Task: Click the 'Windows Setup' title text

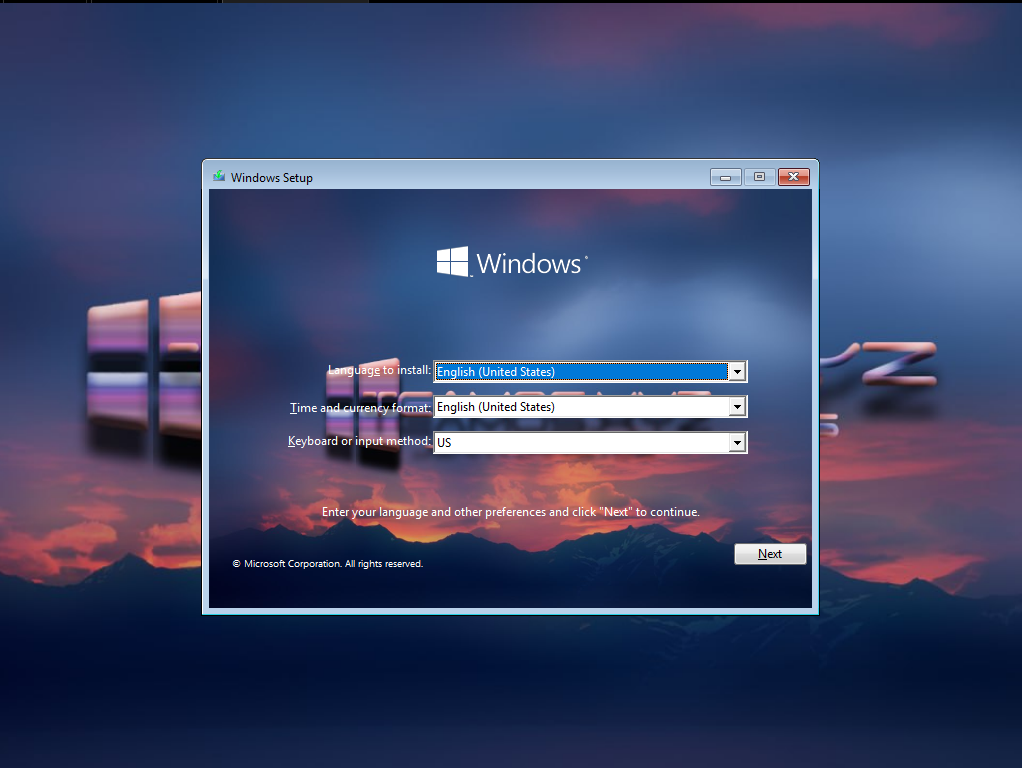Action: 272,178
